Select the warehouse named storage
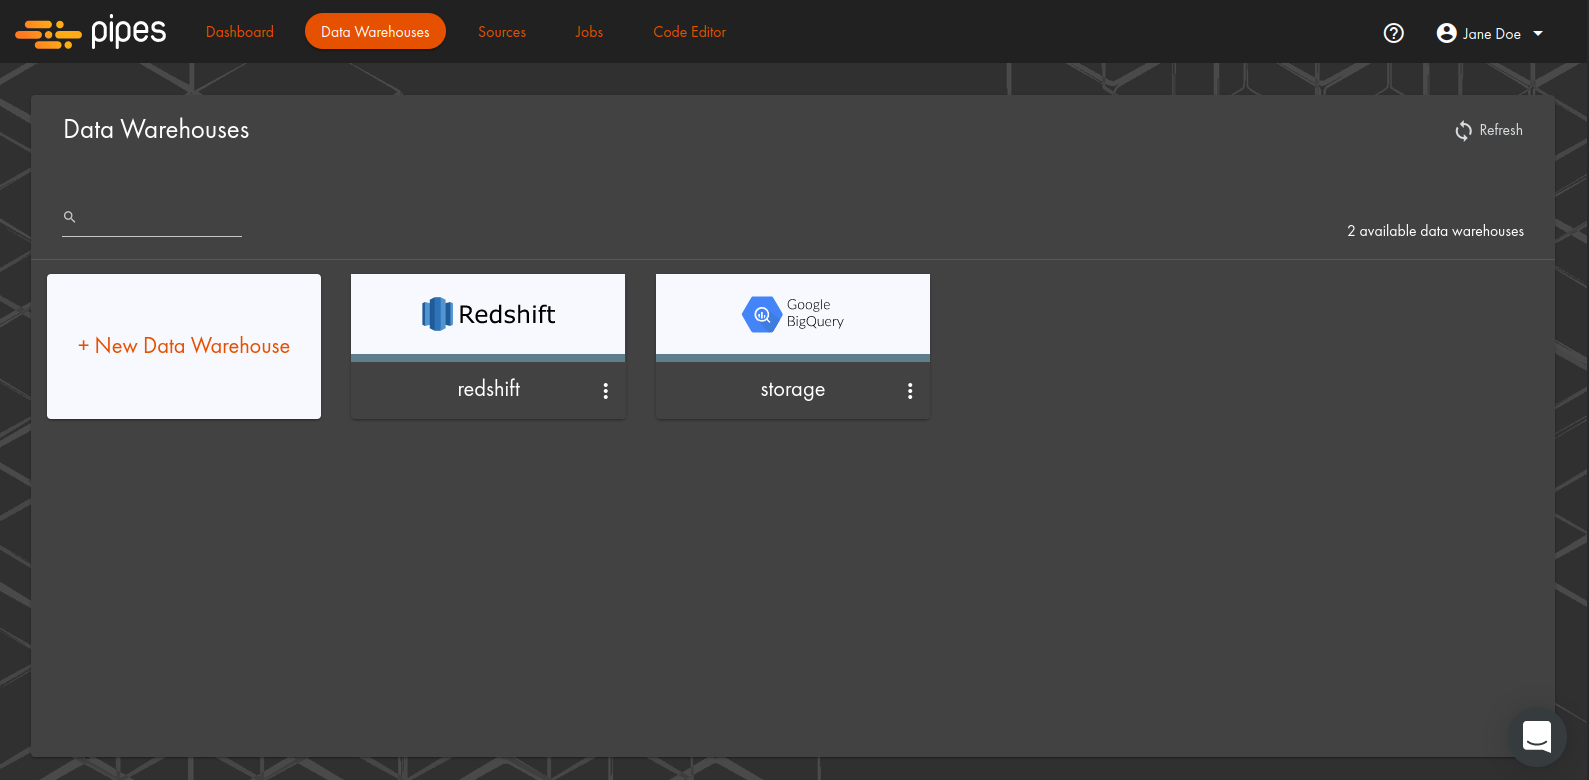This screenshot has width=1589, height=780. pos(792,389)
